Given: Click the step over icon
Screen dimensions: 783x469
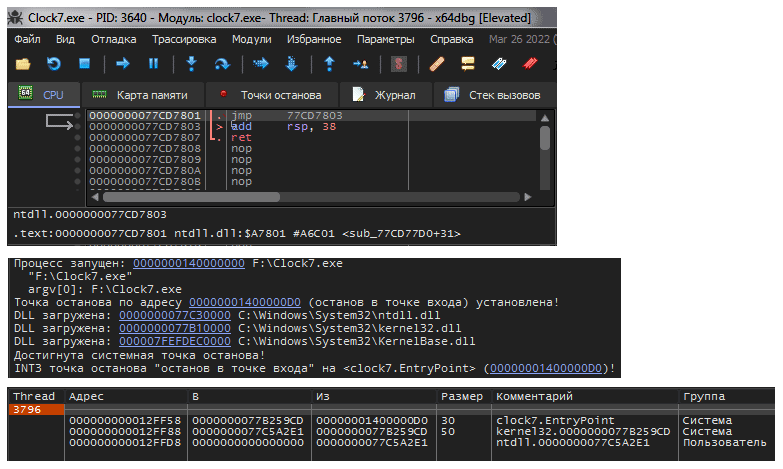Looking at the screenshot, I should tap(222, 64).
